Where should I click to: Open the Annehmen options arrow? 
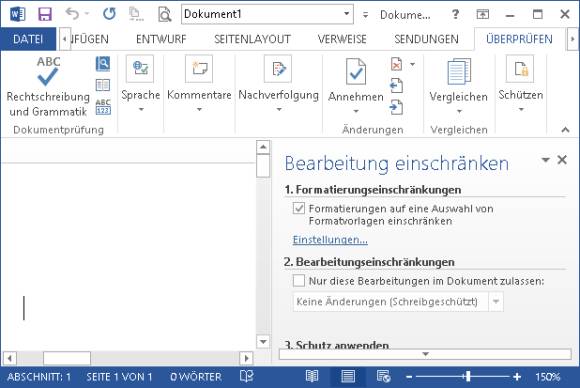356,111
